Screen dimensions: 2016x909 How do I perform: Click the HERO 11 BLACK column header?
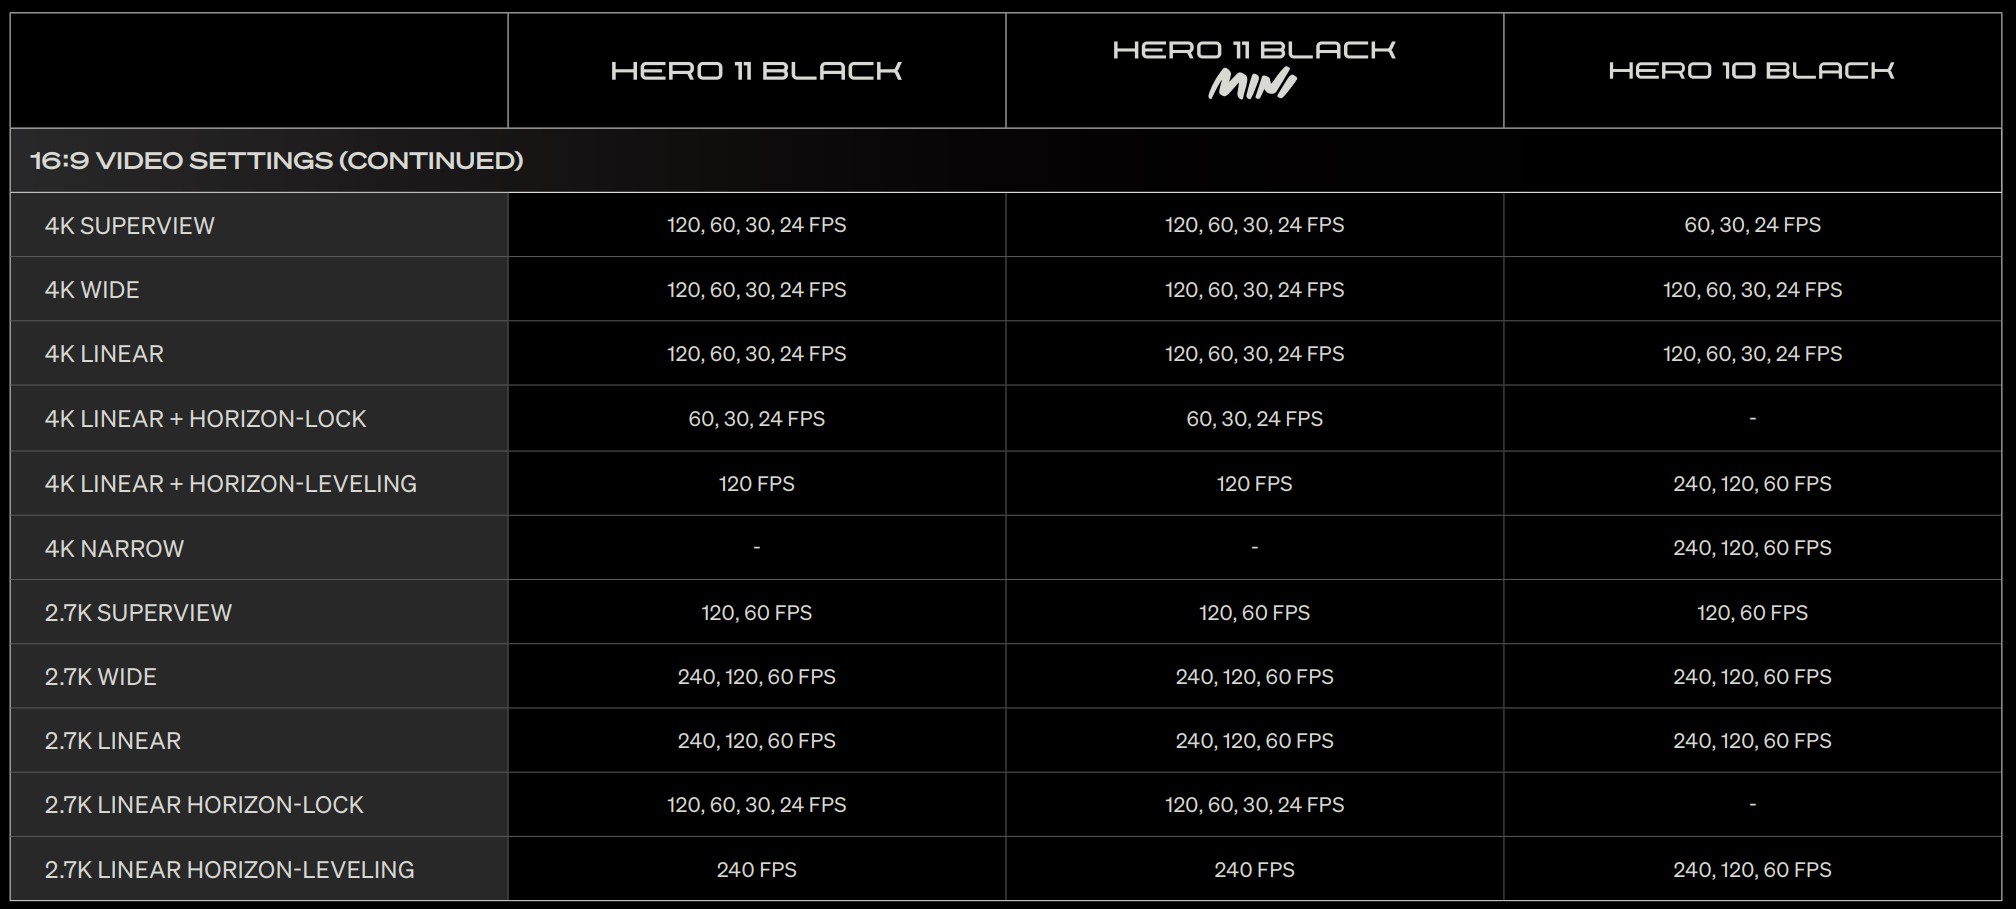tap(756, 71)
